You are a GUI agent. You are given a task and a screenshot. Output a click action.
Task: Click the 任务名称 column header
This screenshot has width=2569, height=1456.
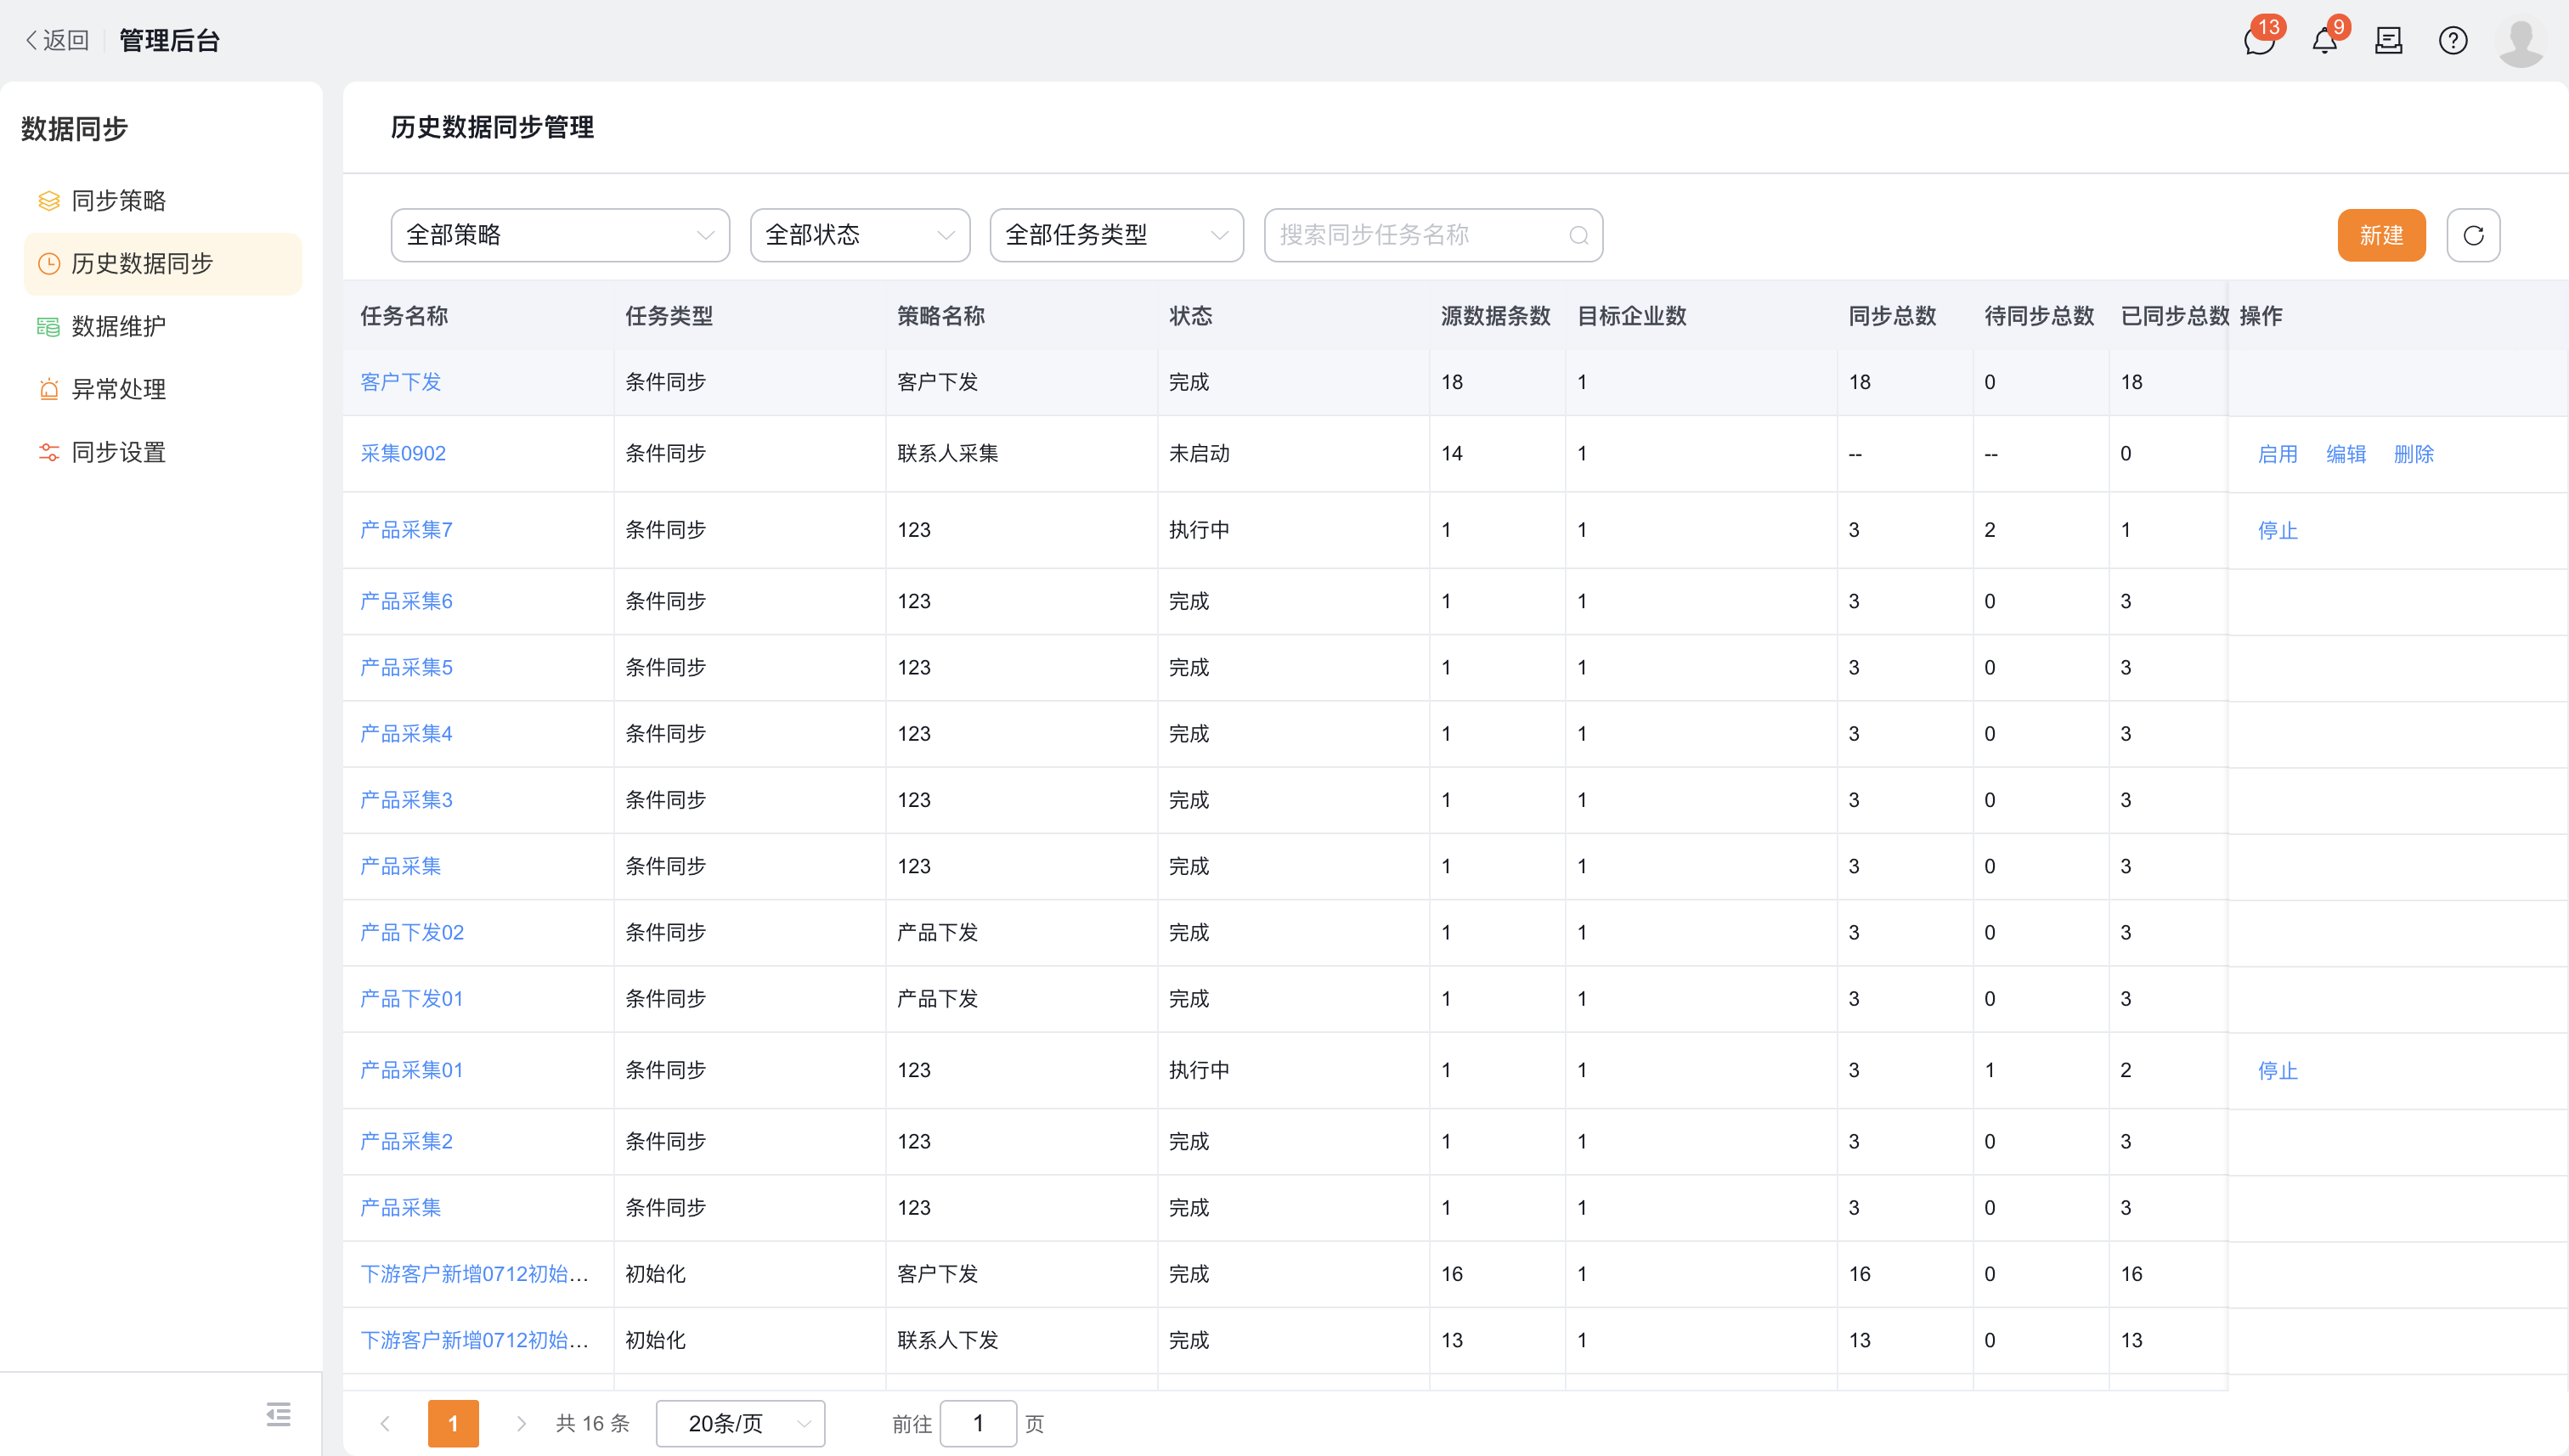[x=404, y=316]
